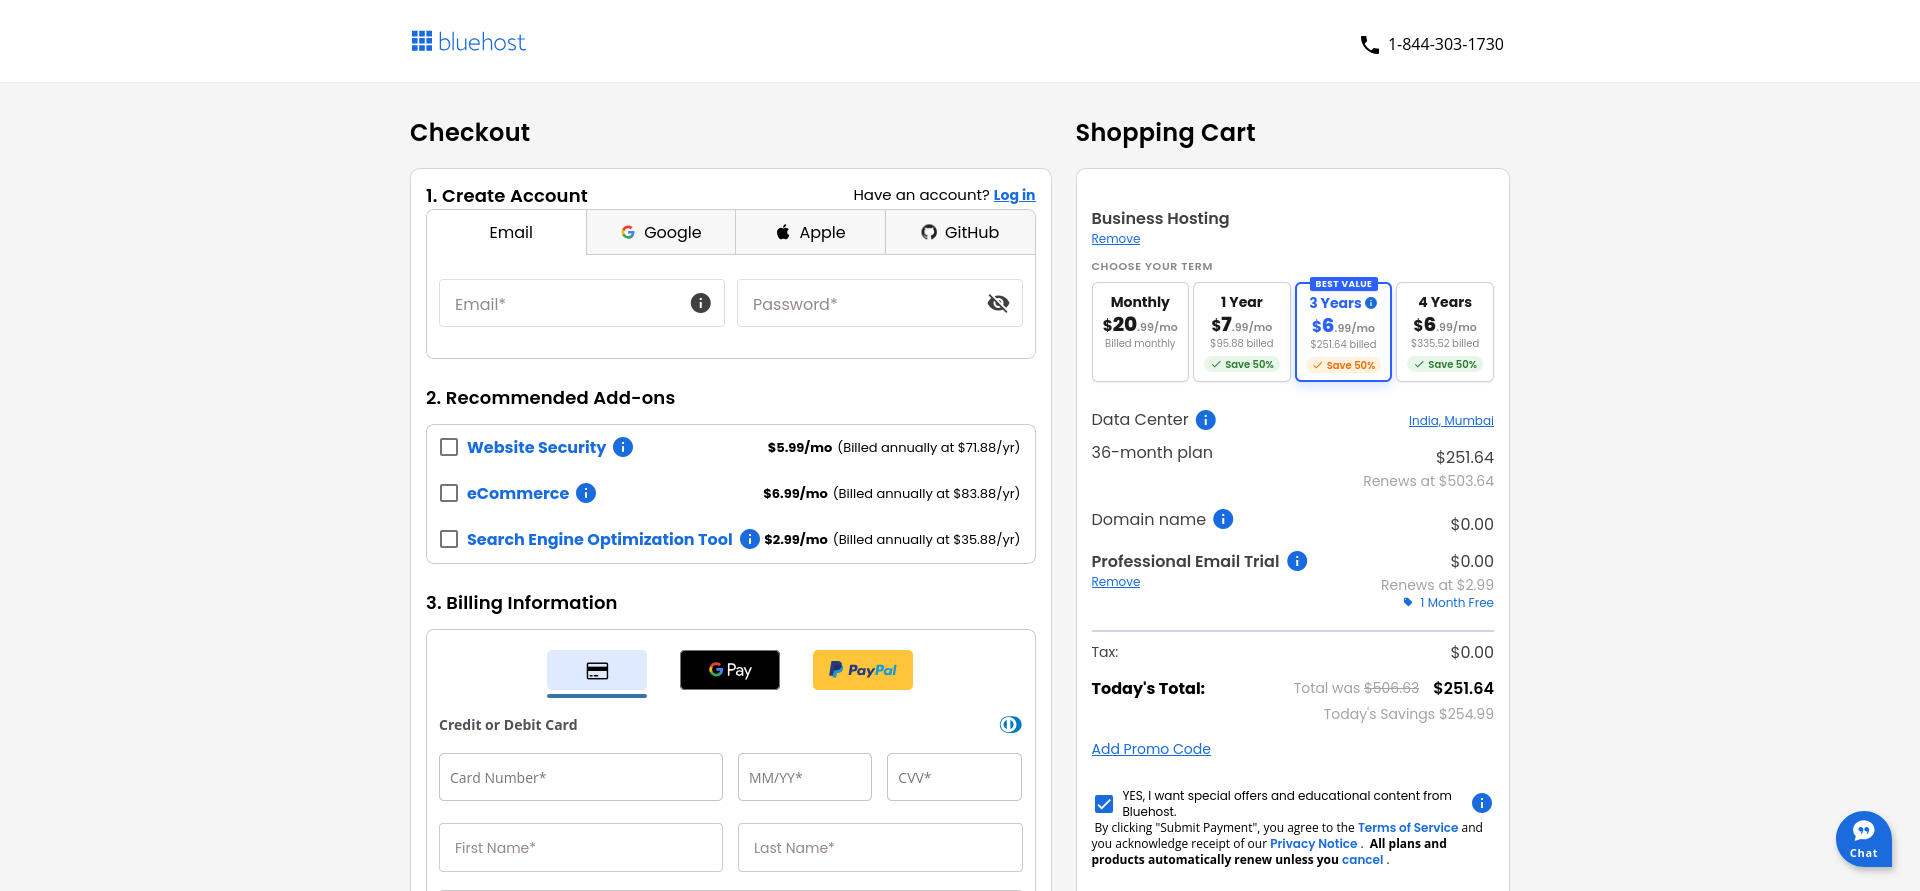Click the 3 Years info icon
This screenshot has width=1920, height=891.
(1371, 303)
